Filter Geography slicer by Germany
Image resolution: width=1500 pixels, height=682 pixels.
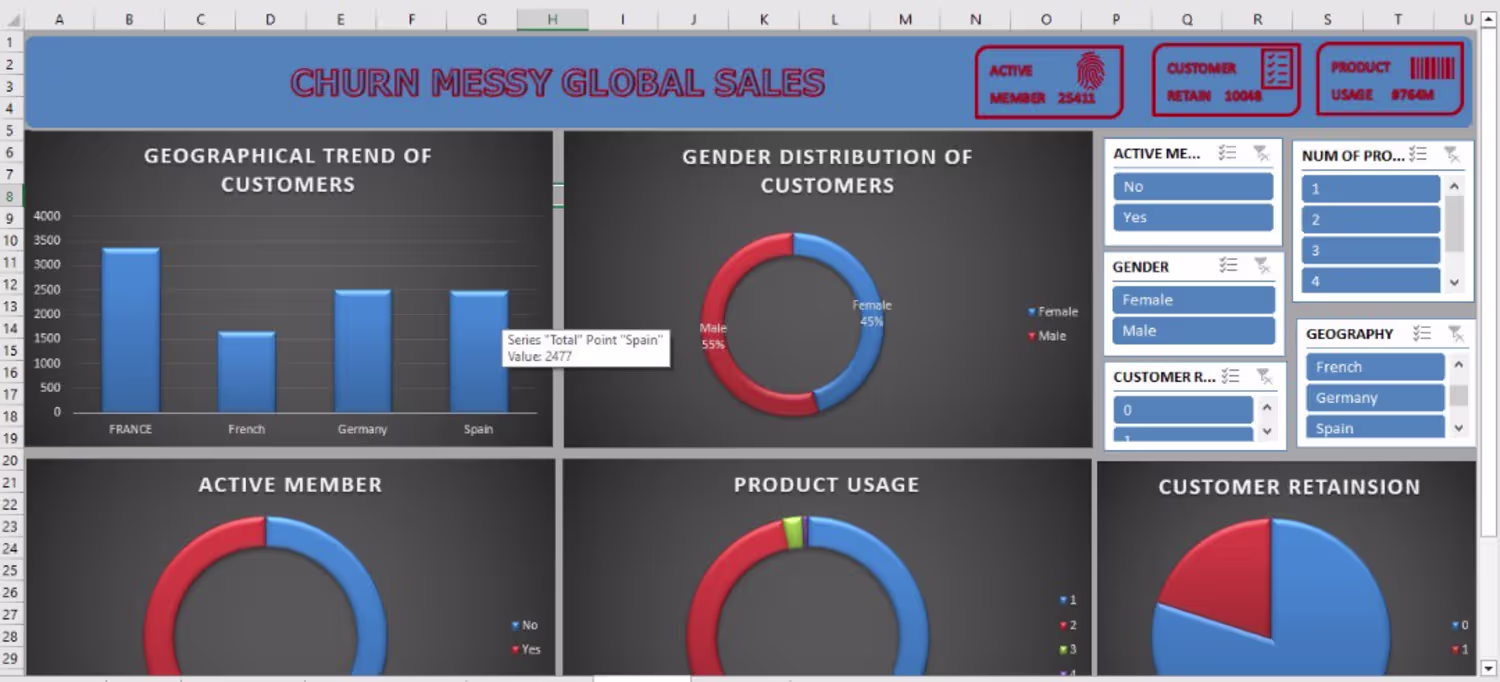(x=1375, y=398)
